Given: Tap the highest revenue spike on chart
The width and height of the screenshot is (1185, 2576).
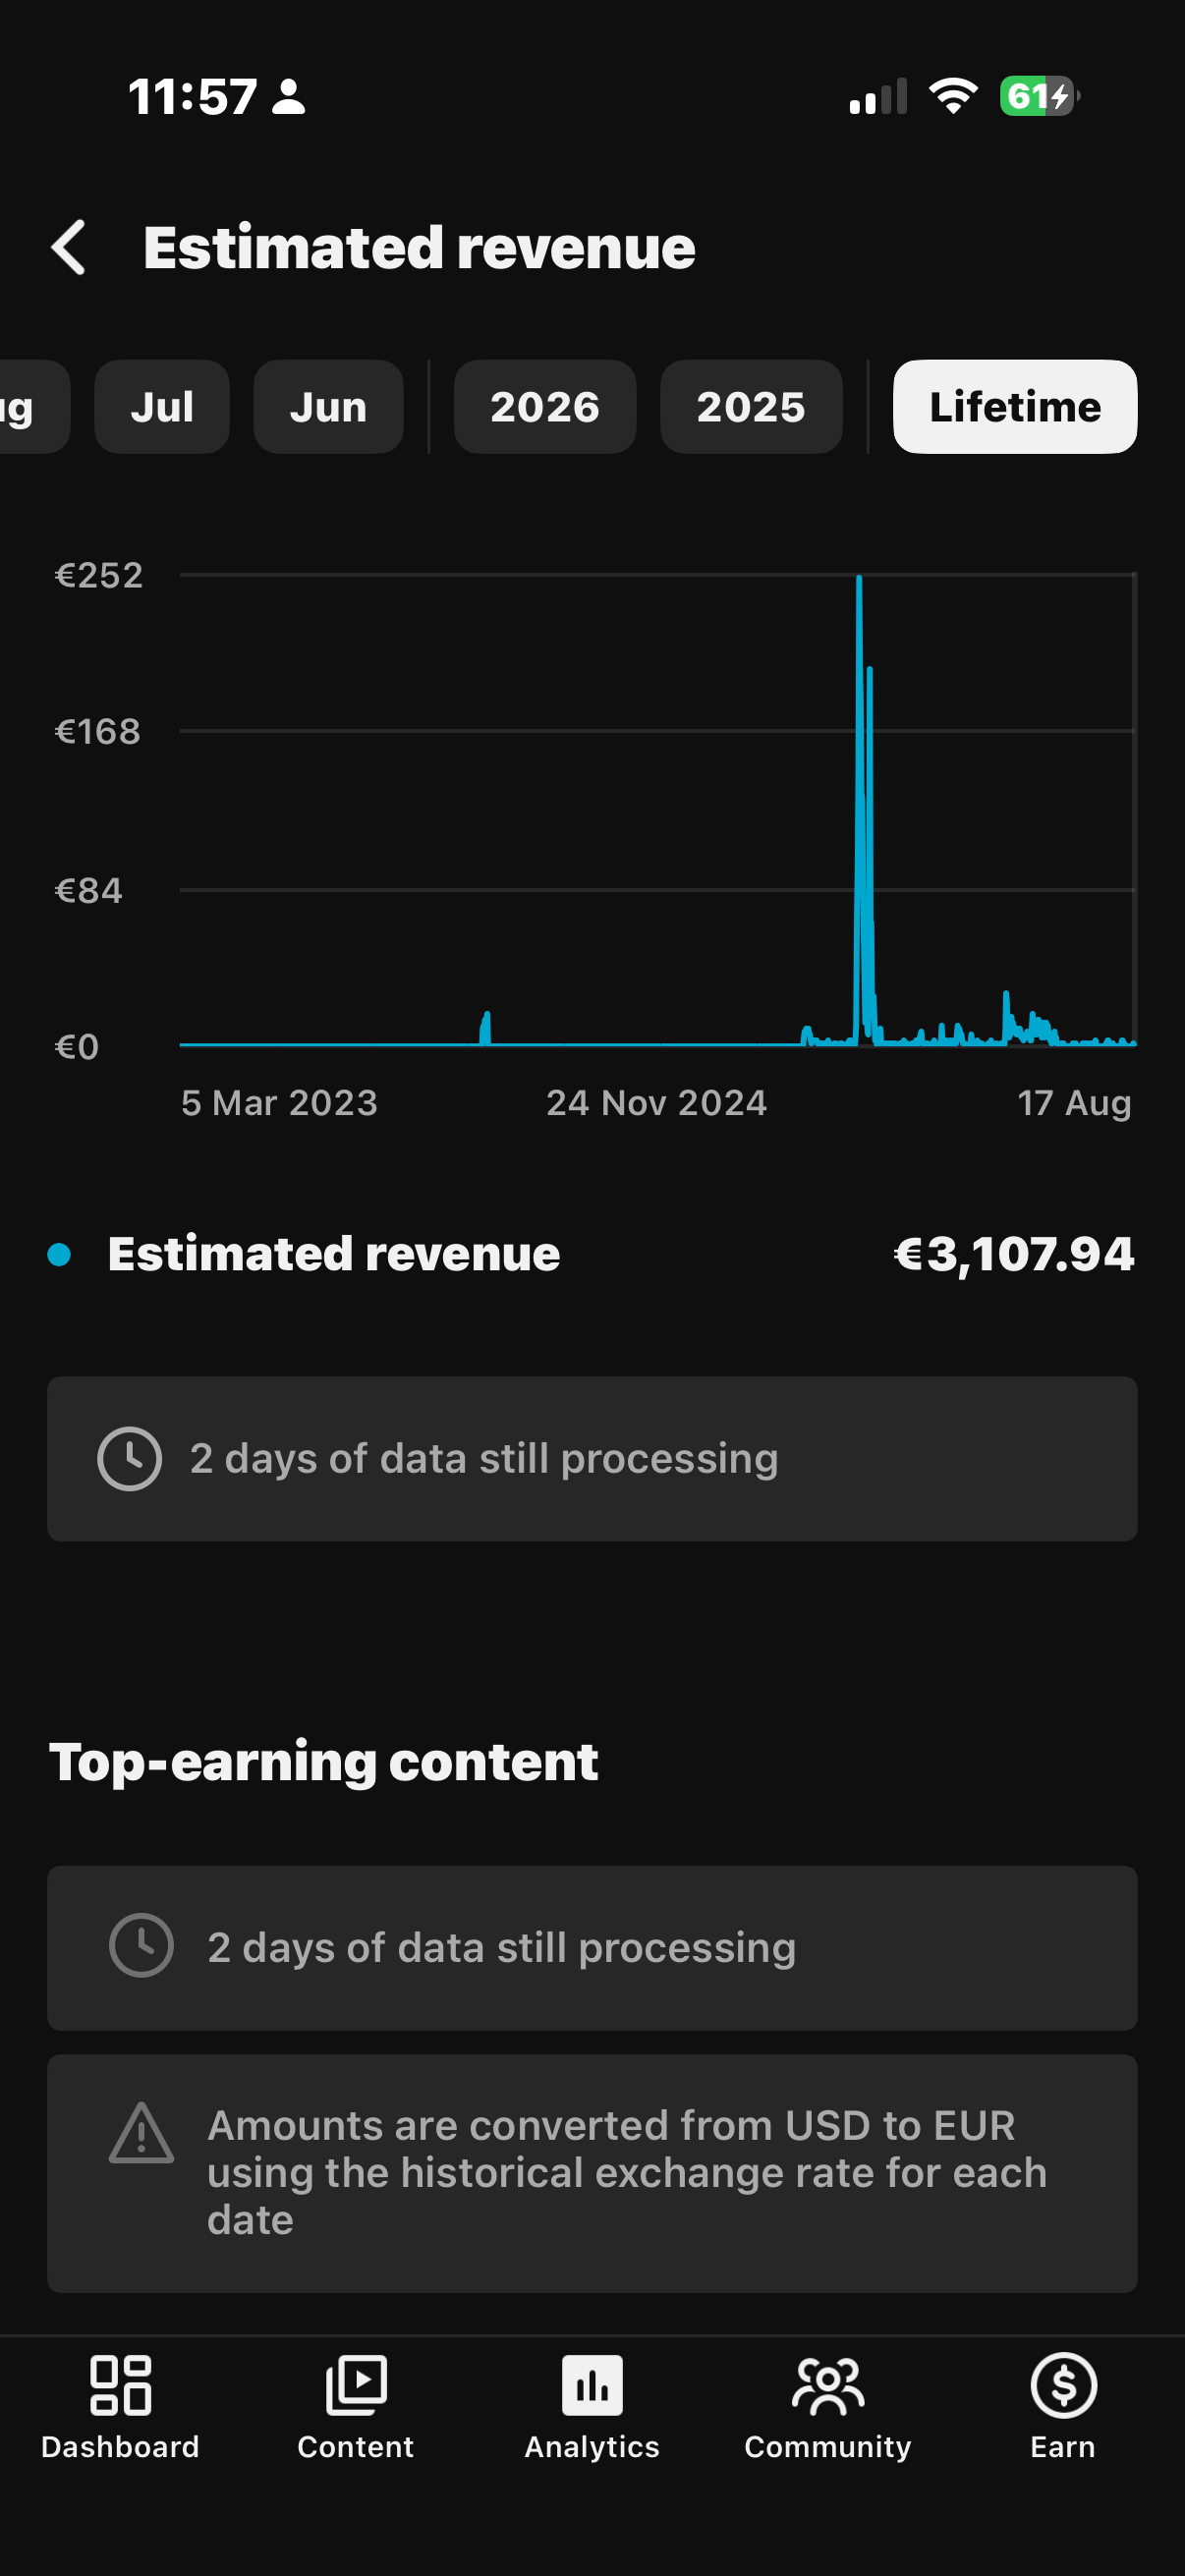Looking at the screenshot, I should click(x=859, y=580).
